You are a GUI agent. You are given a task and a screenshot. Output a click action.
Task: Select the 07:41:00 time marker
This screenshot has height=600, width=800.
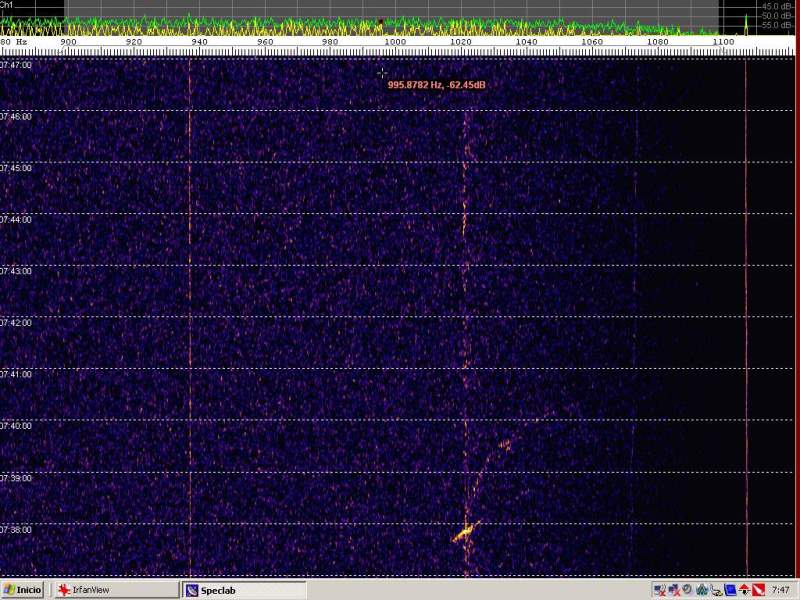(16, 374)
